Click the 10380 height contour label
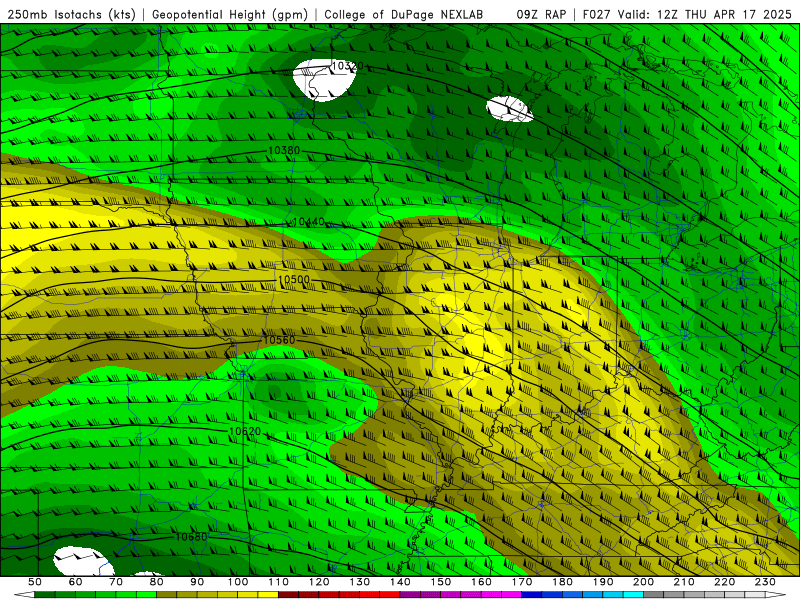The width and height of the screenshot is (800, 600). pos(284,151)
